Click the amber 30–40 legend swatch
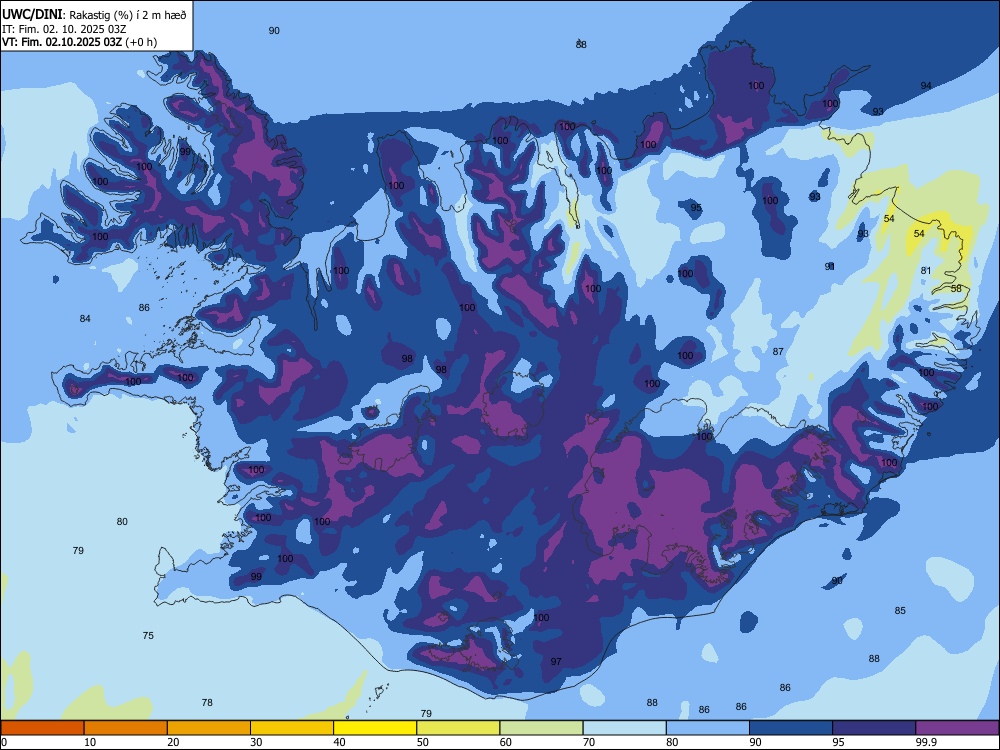1000x750 pixels. pos(292,728)
